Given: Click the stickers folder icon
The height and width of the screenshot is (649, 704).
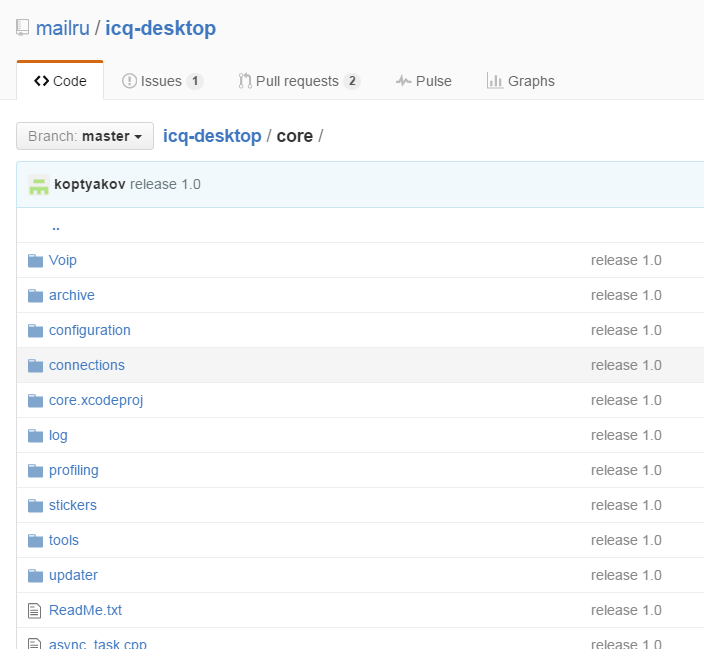Looking at the screenshot, I should pos(35,505).
